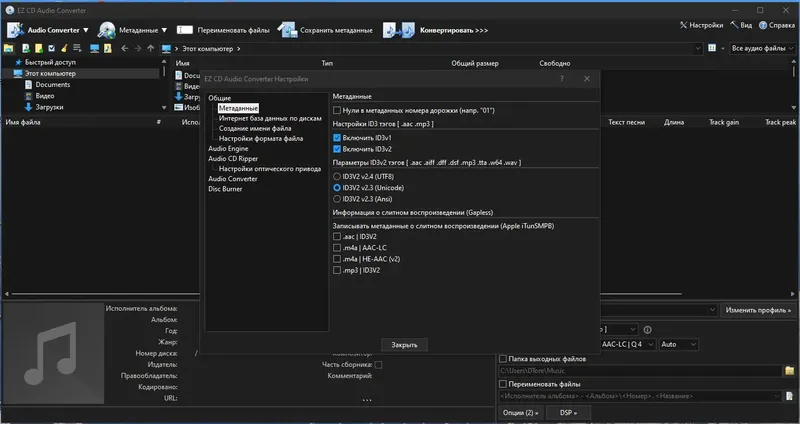This screenshot has width=800, height=424.
Task: Click the filename template document icon
Action: [x=790, y=396]
